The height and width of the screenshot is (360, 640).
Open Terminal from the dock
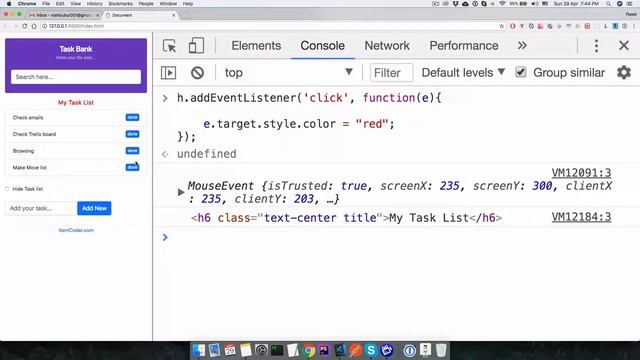point(277,350)
